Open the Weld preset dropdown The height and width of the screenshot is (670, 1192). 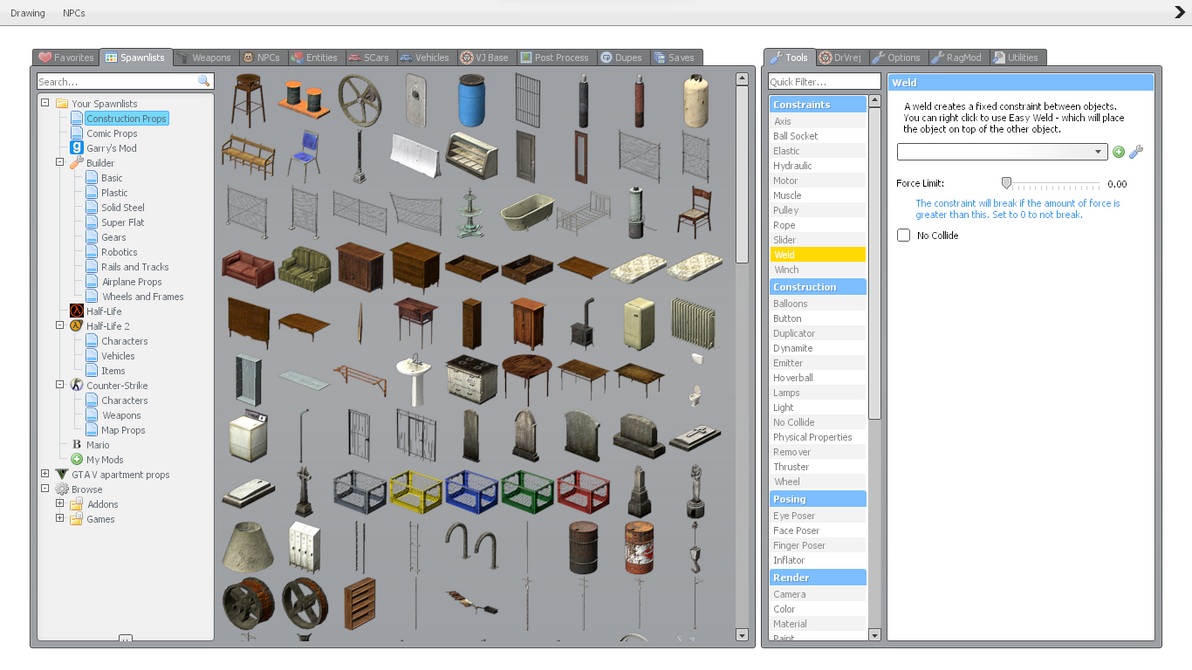click(x=1001, y=151)
